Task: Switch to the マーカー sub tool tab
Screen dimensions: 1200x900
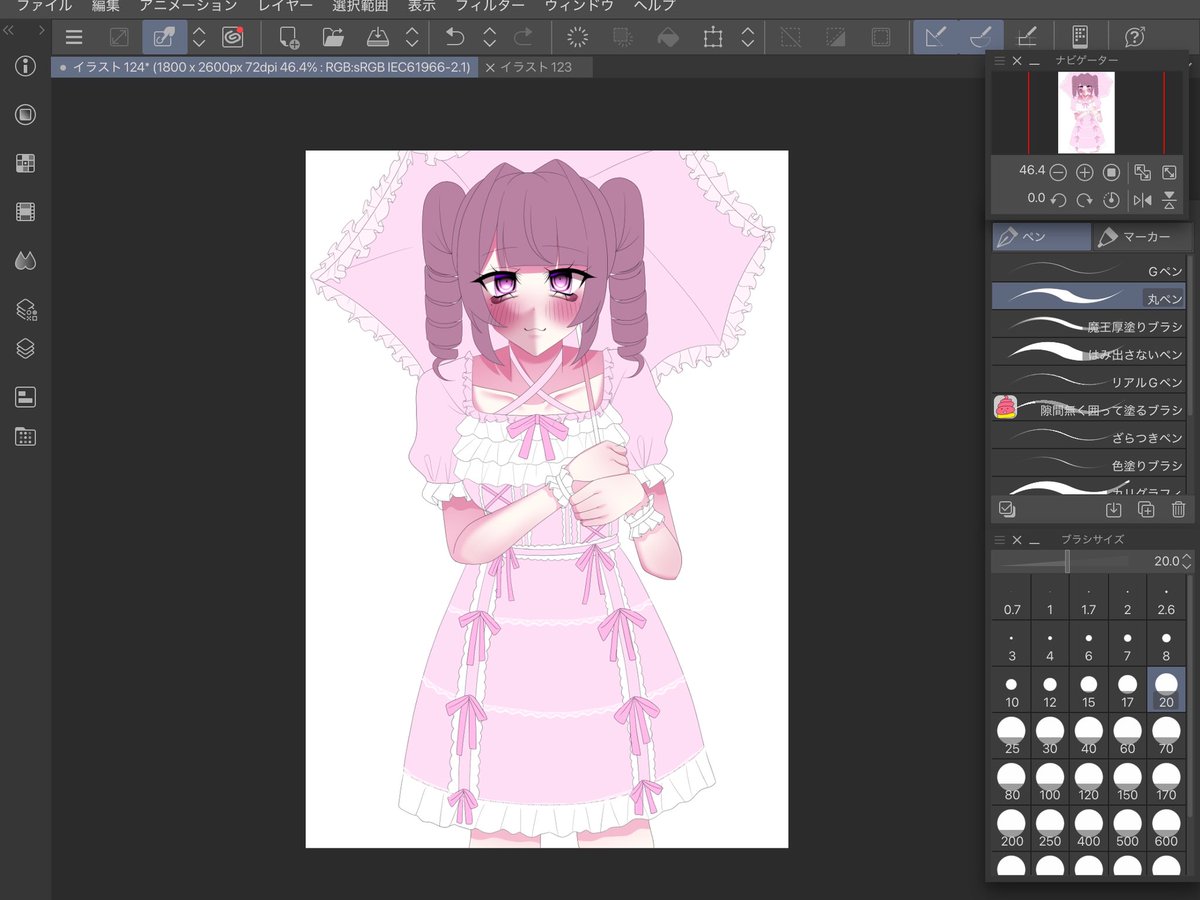Action: pos(1142,237)
